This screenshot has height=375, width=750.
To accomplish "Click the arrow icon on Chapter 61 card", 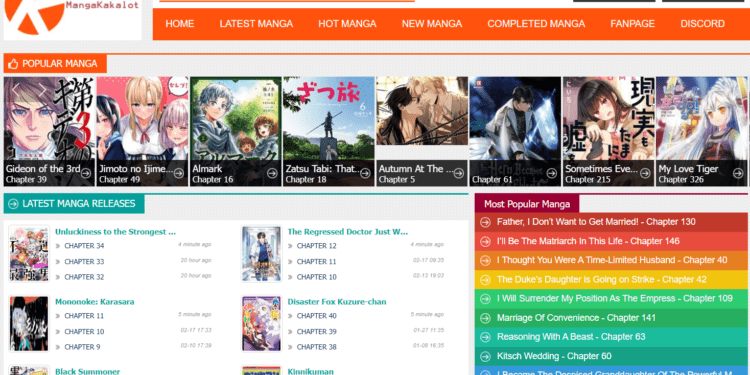I will pos(551,173).
